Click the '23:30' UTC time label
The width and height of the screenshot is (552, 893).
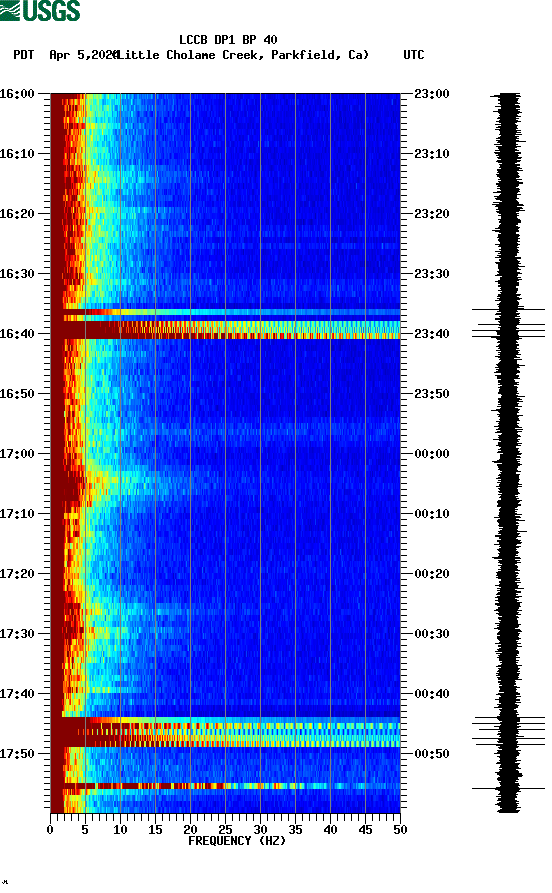432,273
